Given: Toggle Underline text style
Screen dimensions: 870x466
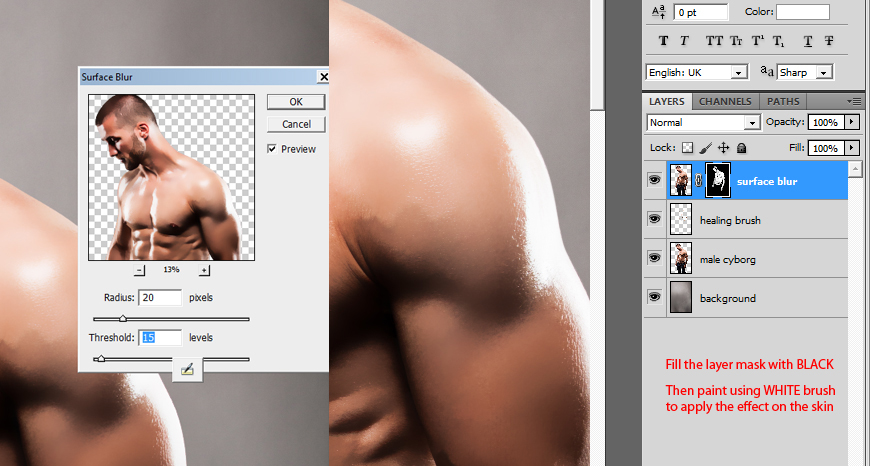Looking at the screenshot, I should 808,40.
